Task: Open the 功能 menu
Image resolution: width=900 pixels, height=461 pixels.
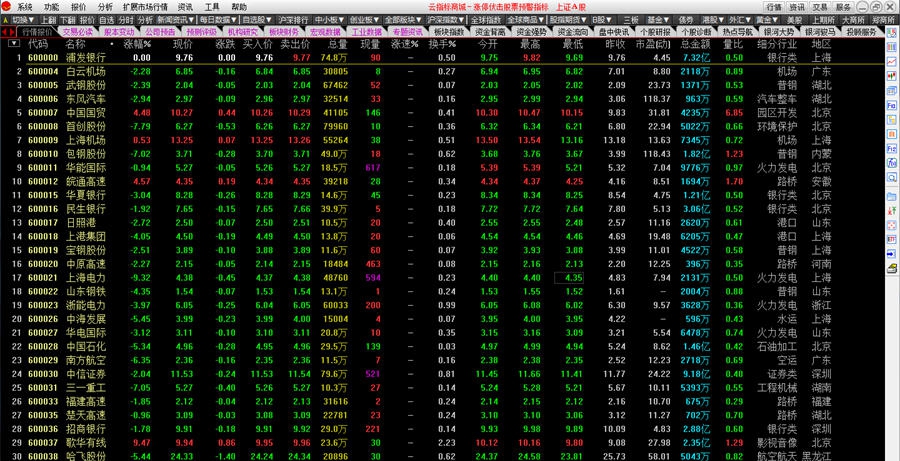Action: 51,7
